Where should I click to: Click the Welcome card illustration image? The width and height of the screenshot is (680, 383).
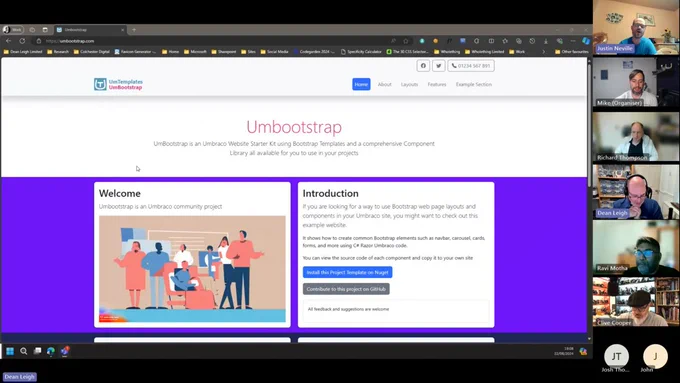(192, 268)
